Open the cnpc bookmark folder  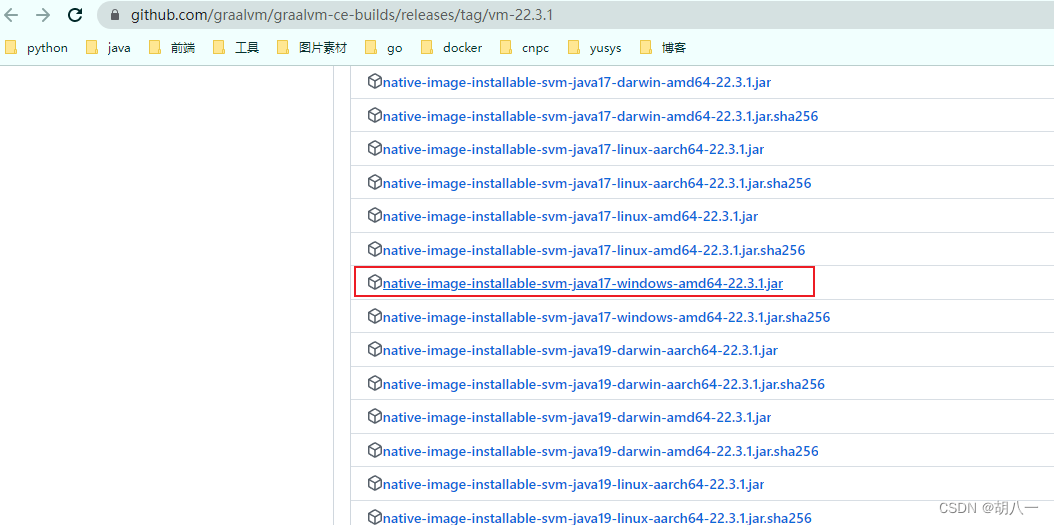pos(525,48)
